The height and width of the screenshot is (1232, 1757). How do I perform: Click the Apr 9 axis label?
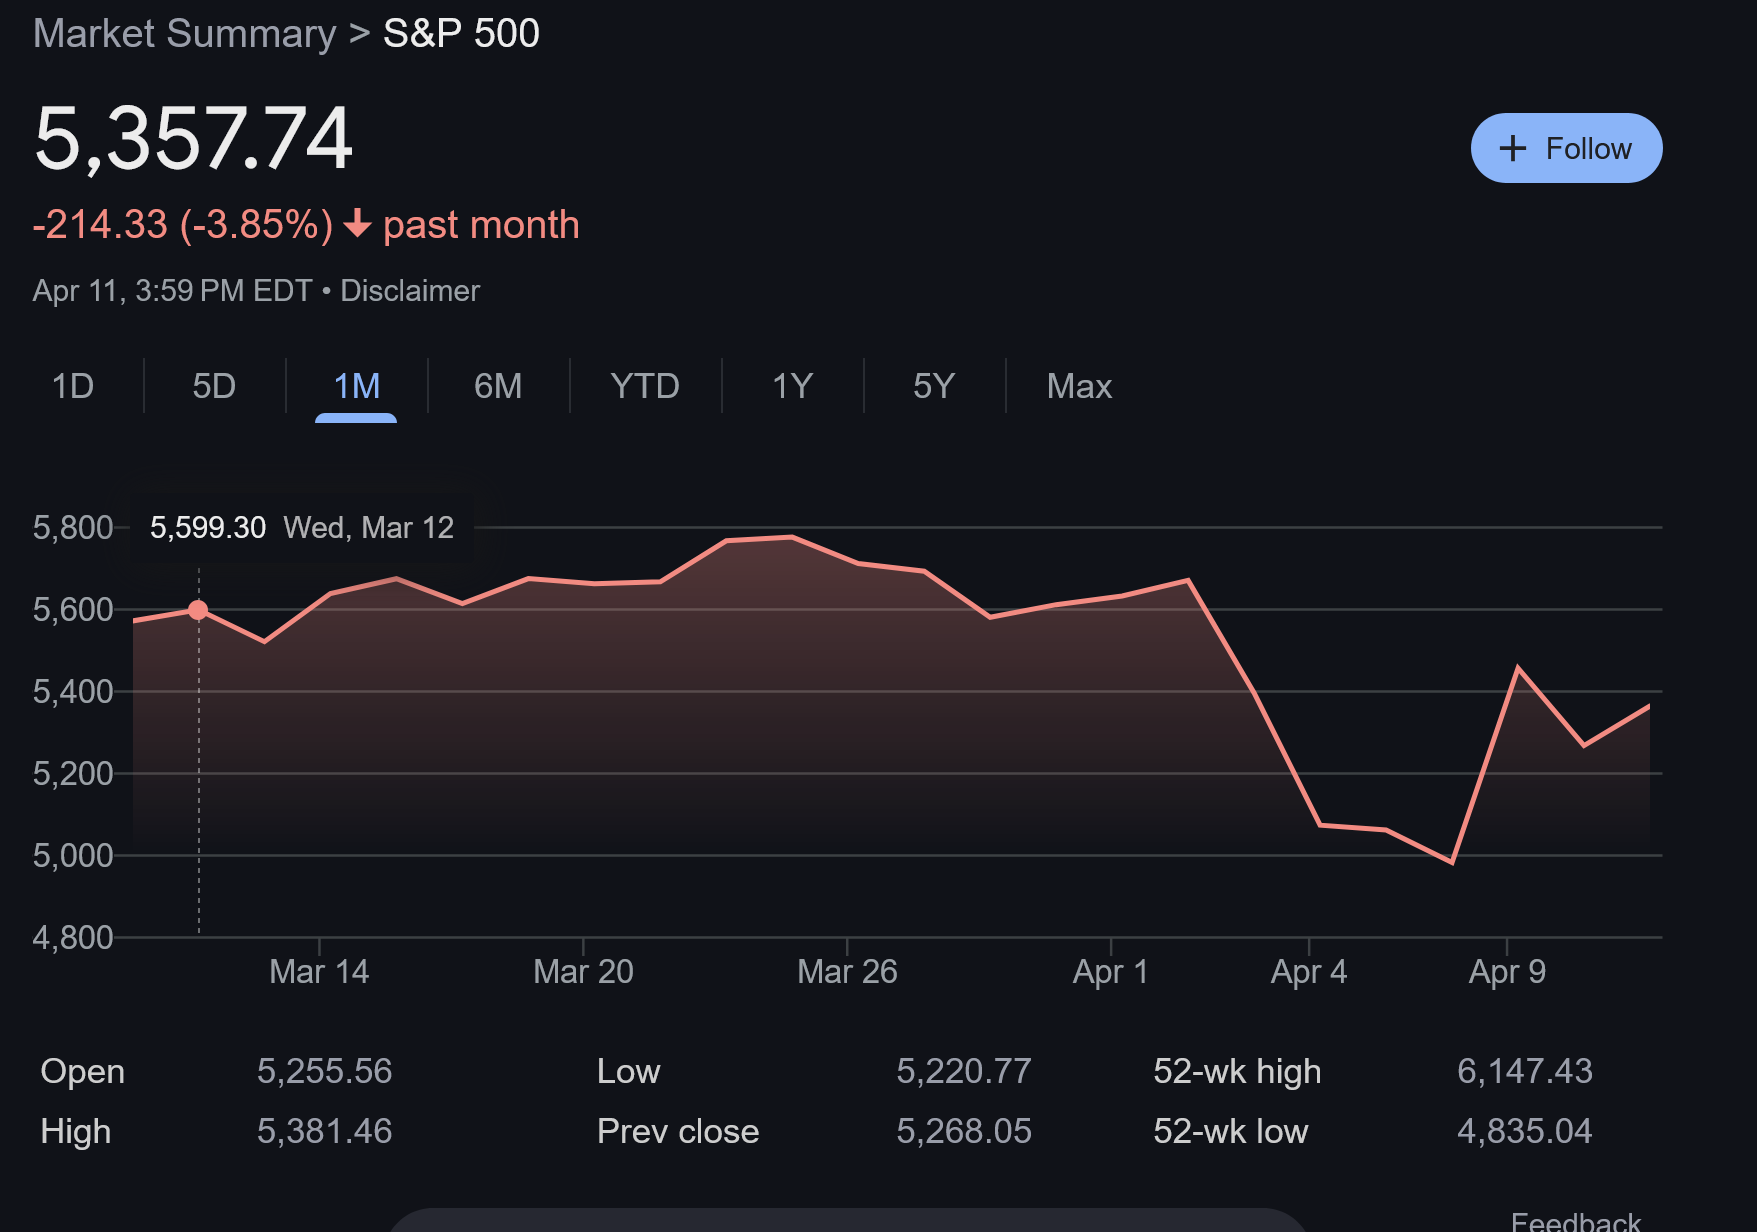click(x=1507, y=971)
